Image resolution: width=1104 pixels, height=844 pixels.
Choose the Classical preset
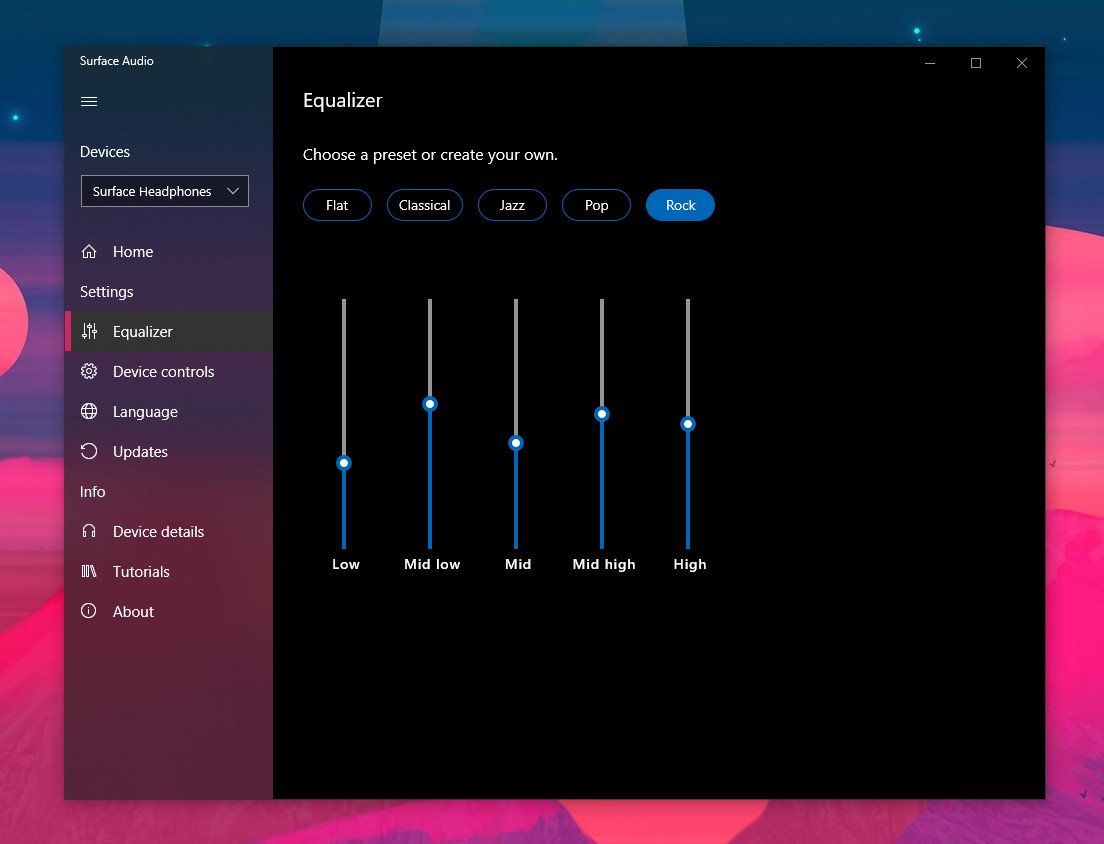(425, 205)
